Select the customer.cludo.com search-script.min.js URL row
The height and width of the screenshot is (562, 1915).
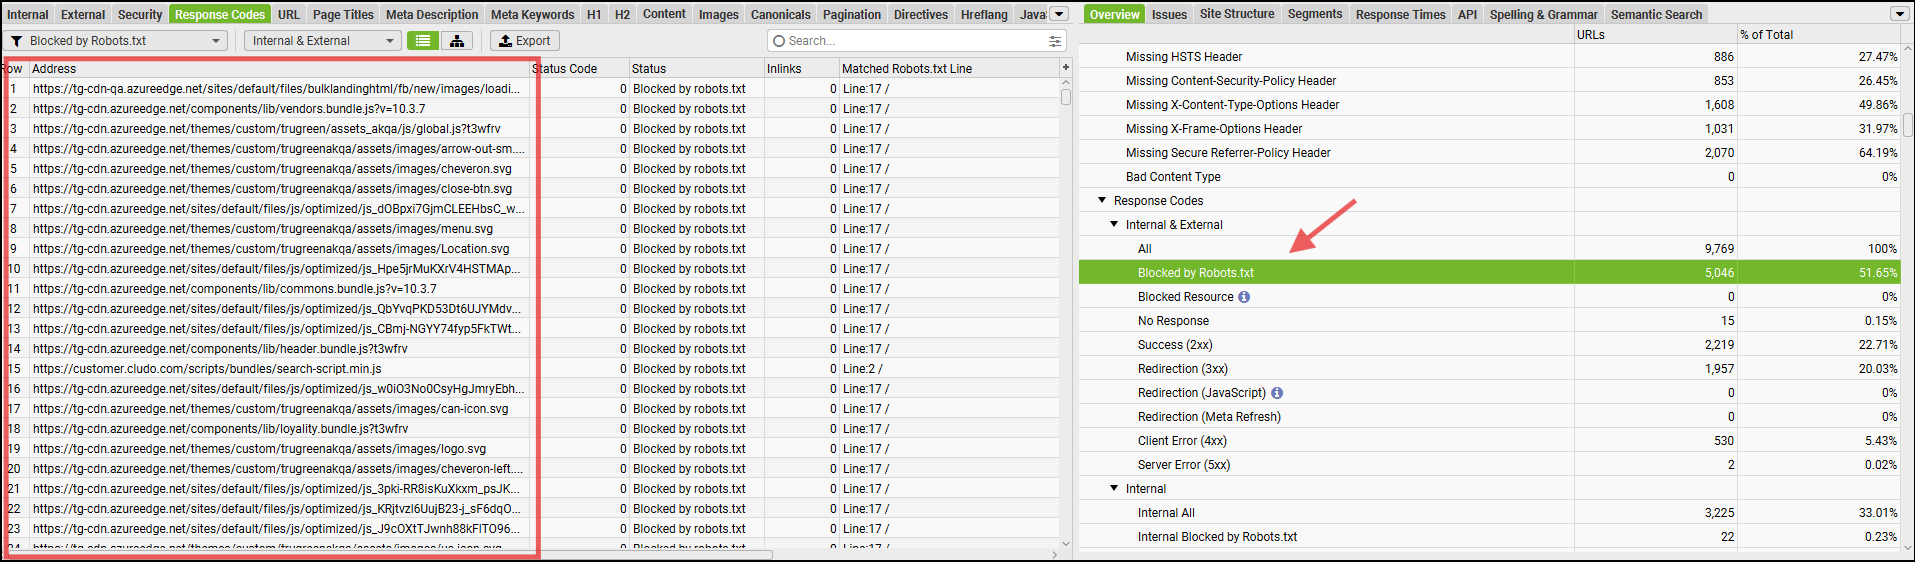(530, 368)
